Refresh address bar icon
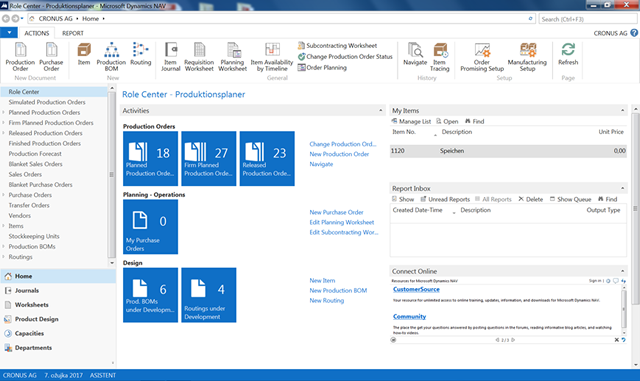This screenshot has width=640, height=381. pyautogui.click(x=530, y=18)
